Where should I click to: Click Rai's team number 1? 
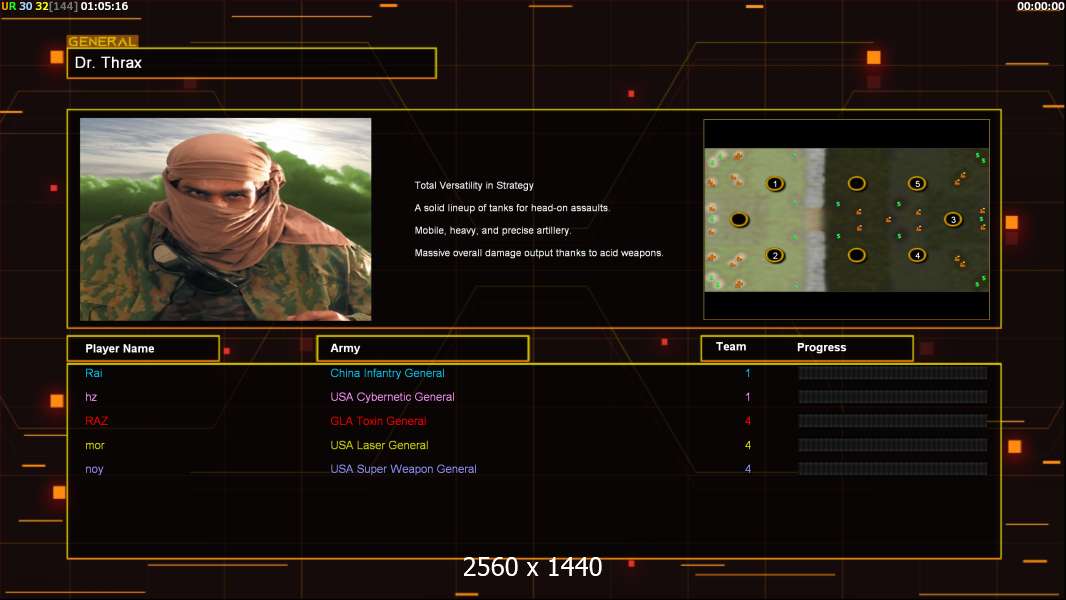[748, 373]
